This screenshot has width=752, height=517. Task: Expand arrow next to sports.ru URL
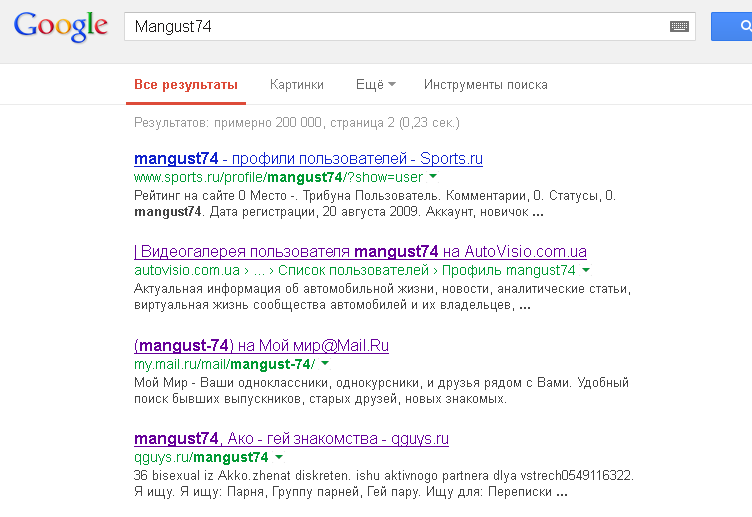(433, 176)
